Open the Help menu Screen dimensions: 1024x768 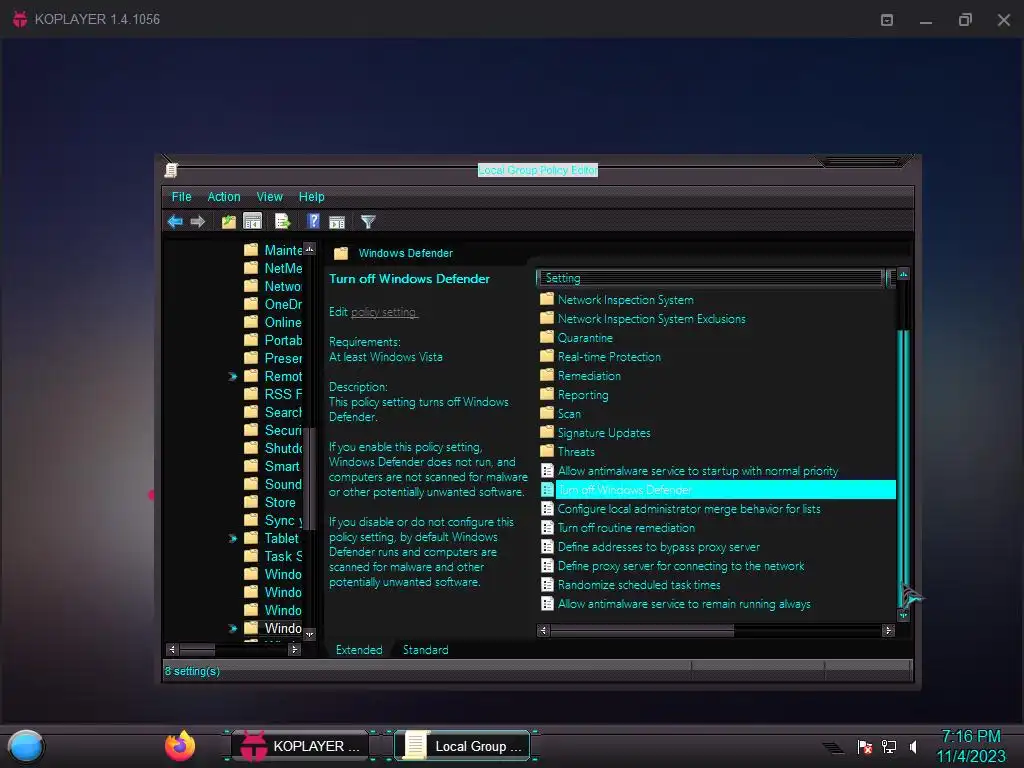pos(312,197)
